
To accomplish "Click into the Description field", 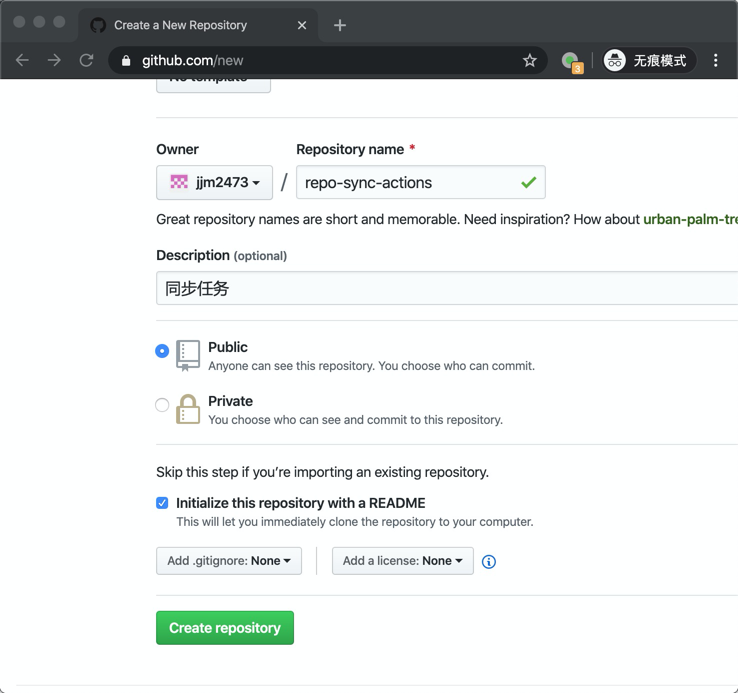I will tap(447, 288).
